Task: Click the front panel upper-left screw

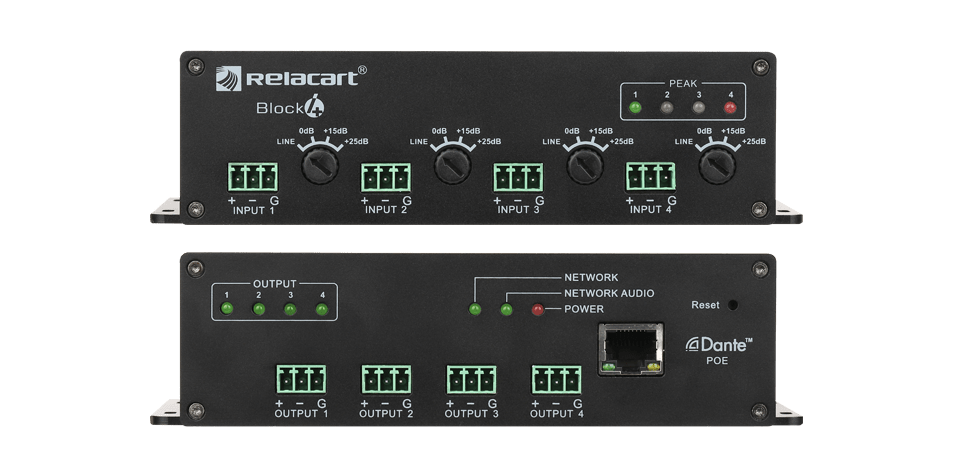Action: (195, 66)
